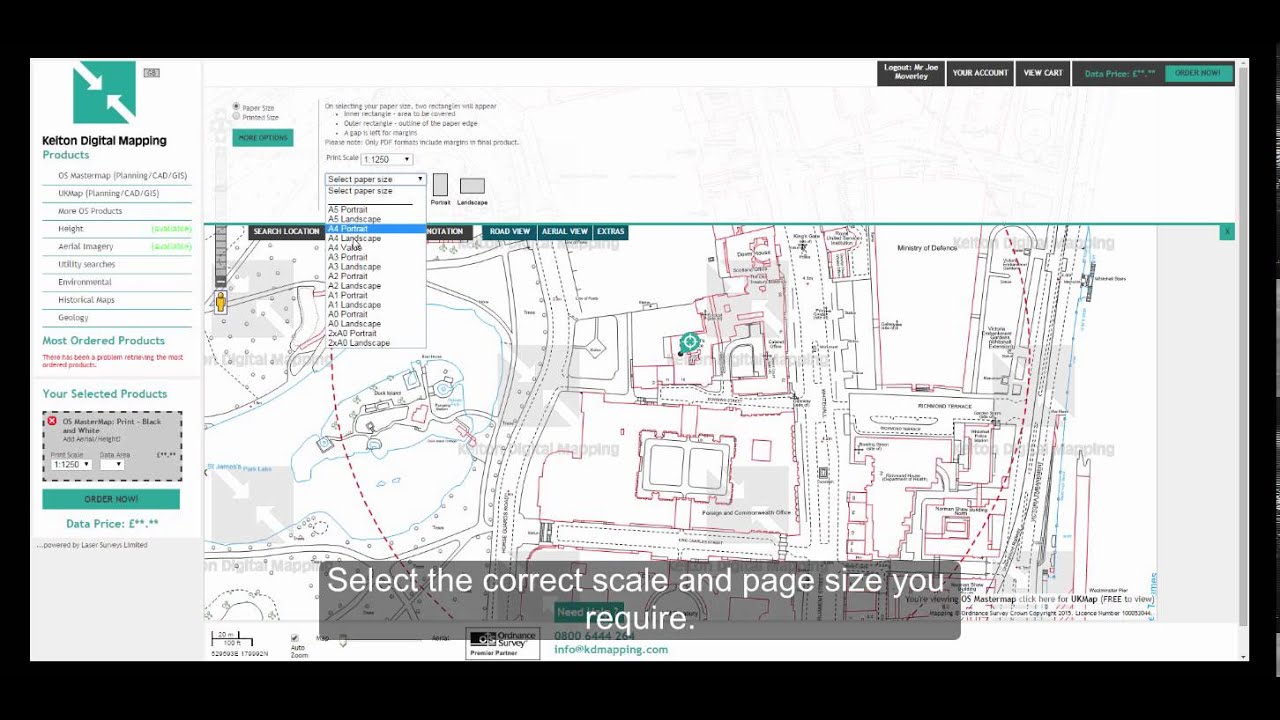
Task: Switch to ROAD VIEW
Action: 509,232
